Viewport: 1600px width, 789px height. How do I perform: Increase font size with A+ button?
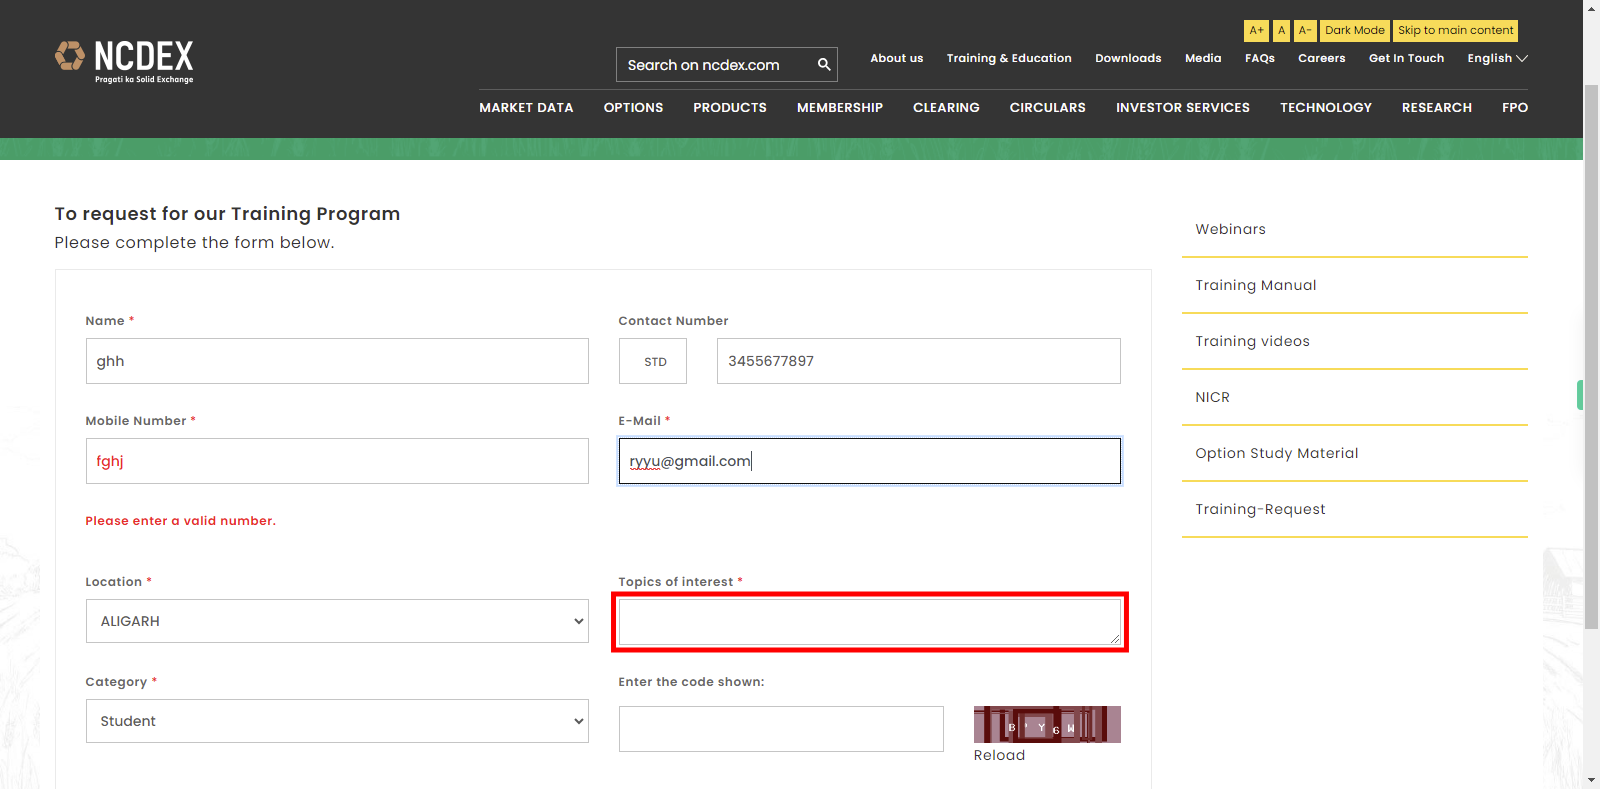point(1256,31)
